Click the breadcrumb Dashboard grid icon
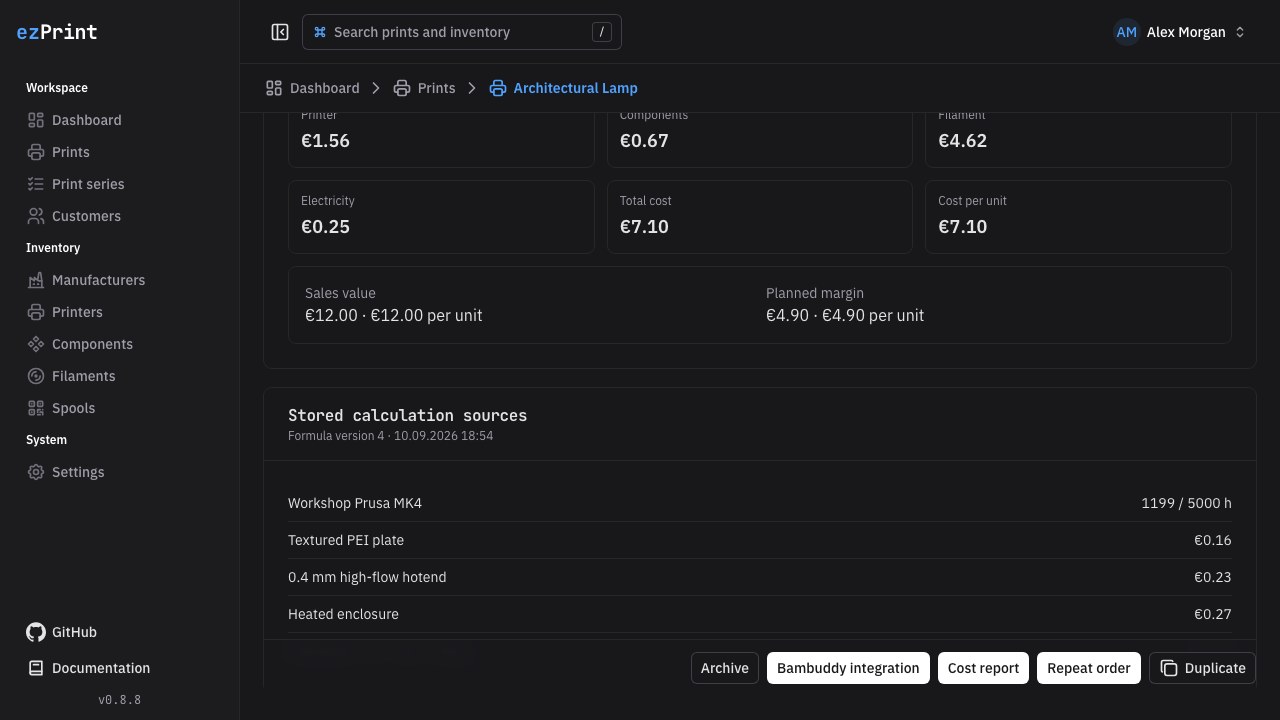 274,88
